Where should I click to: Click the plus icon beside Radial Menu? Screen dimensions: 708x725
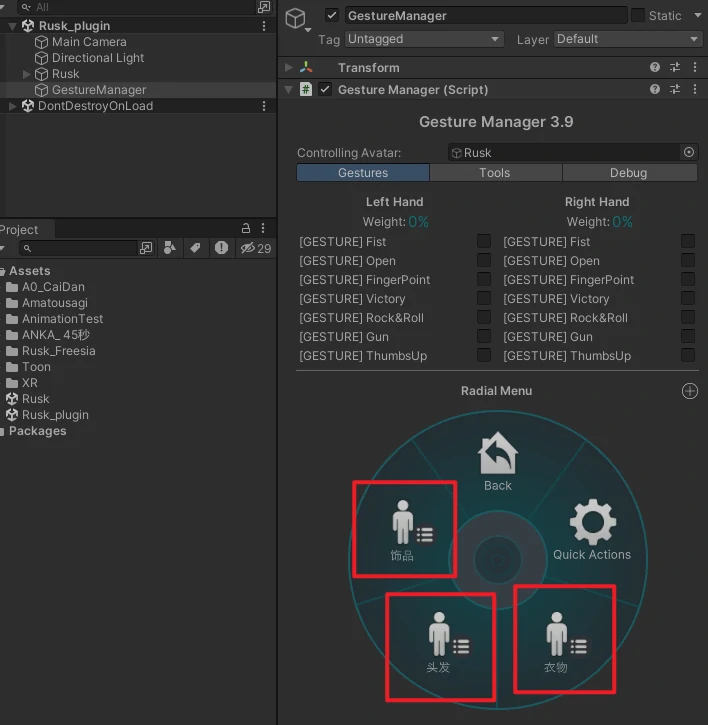coord(690,391)
